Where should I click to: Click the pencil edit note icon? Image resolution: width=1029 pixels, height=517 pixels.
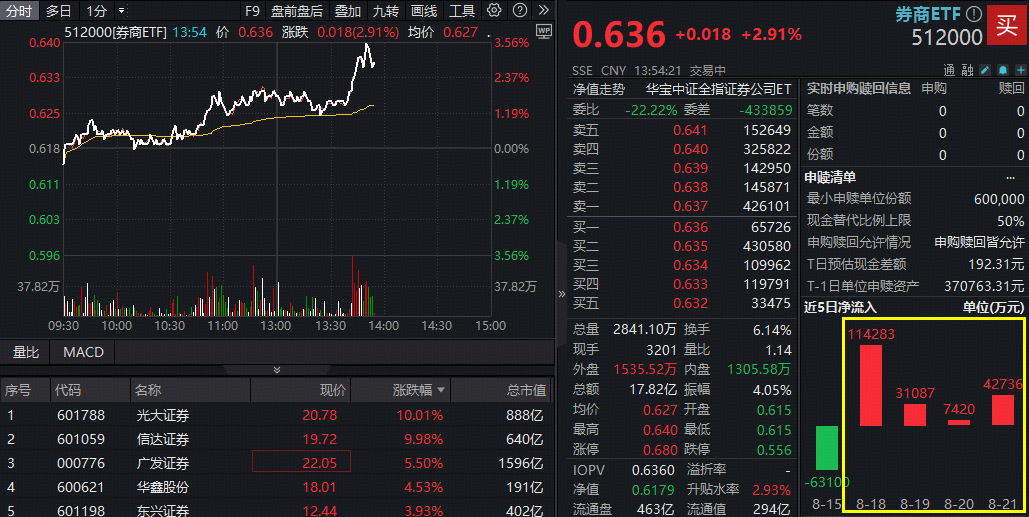(x=984, y=71)
